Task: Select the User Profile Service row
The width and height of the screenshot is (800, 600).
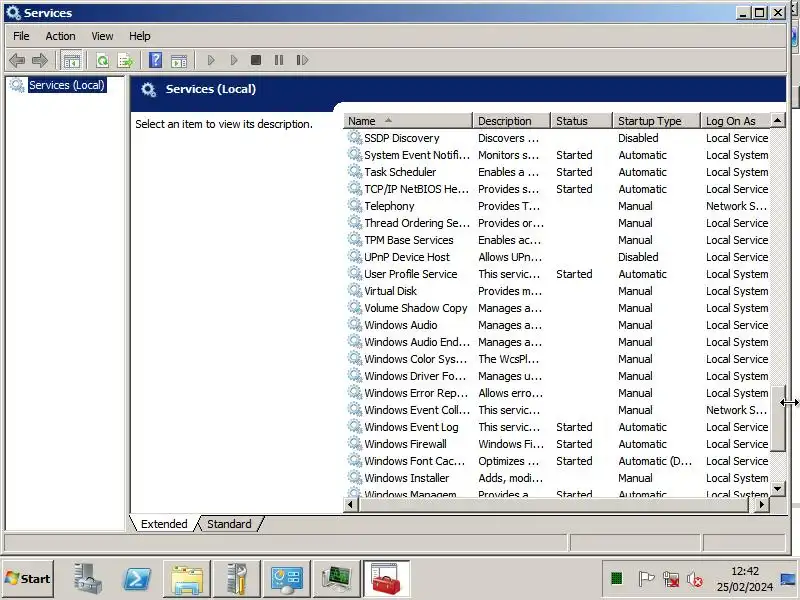Action: (x=558, y=274)
